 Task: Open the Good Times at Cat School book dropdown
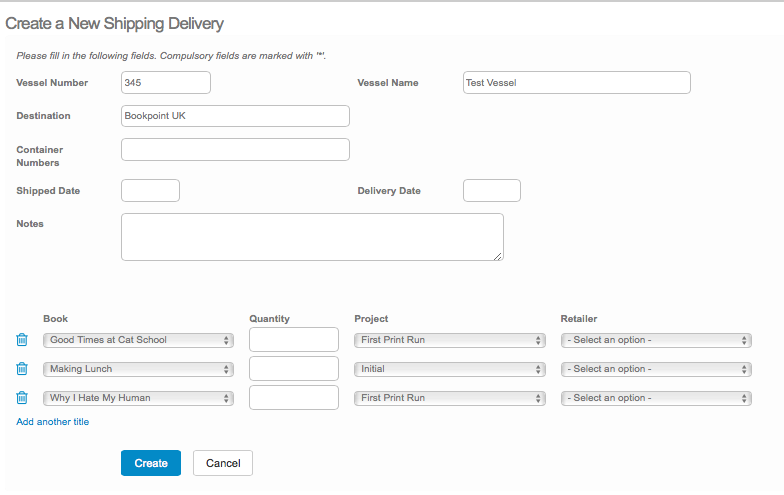point(139,340)
